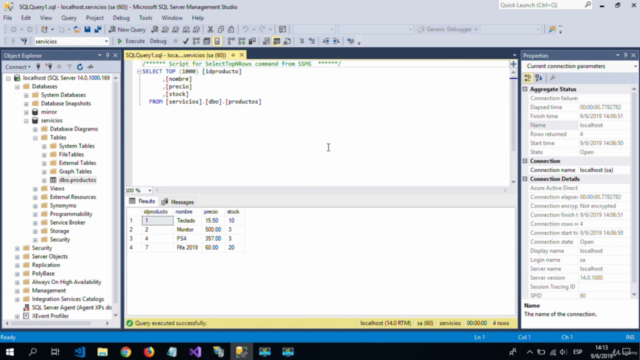Toggle Include Live Query Statistics
Viewport: 640px width, 360px height.
[242, 41]
